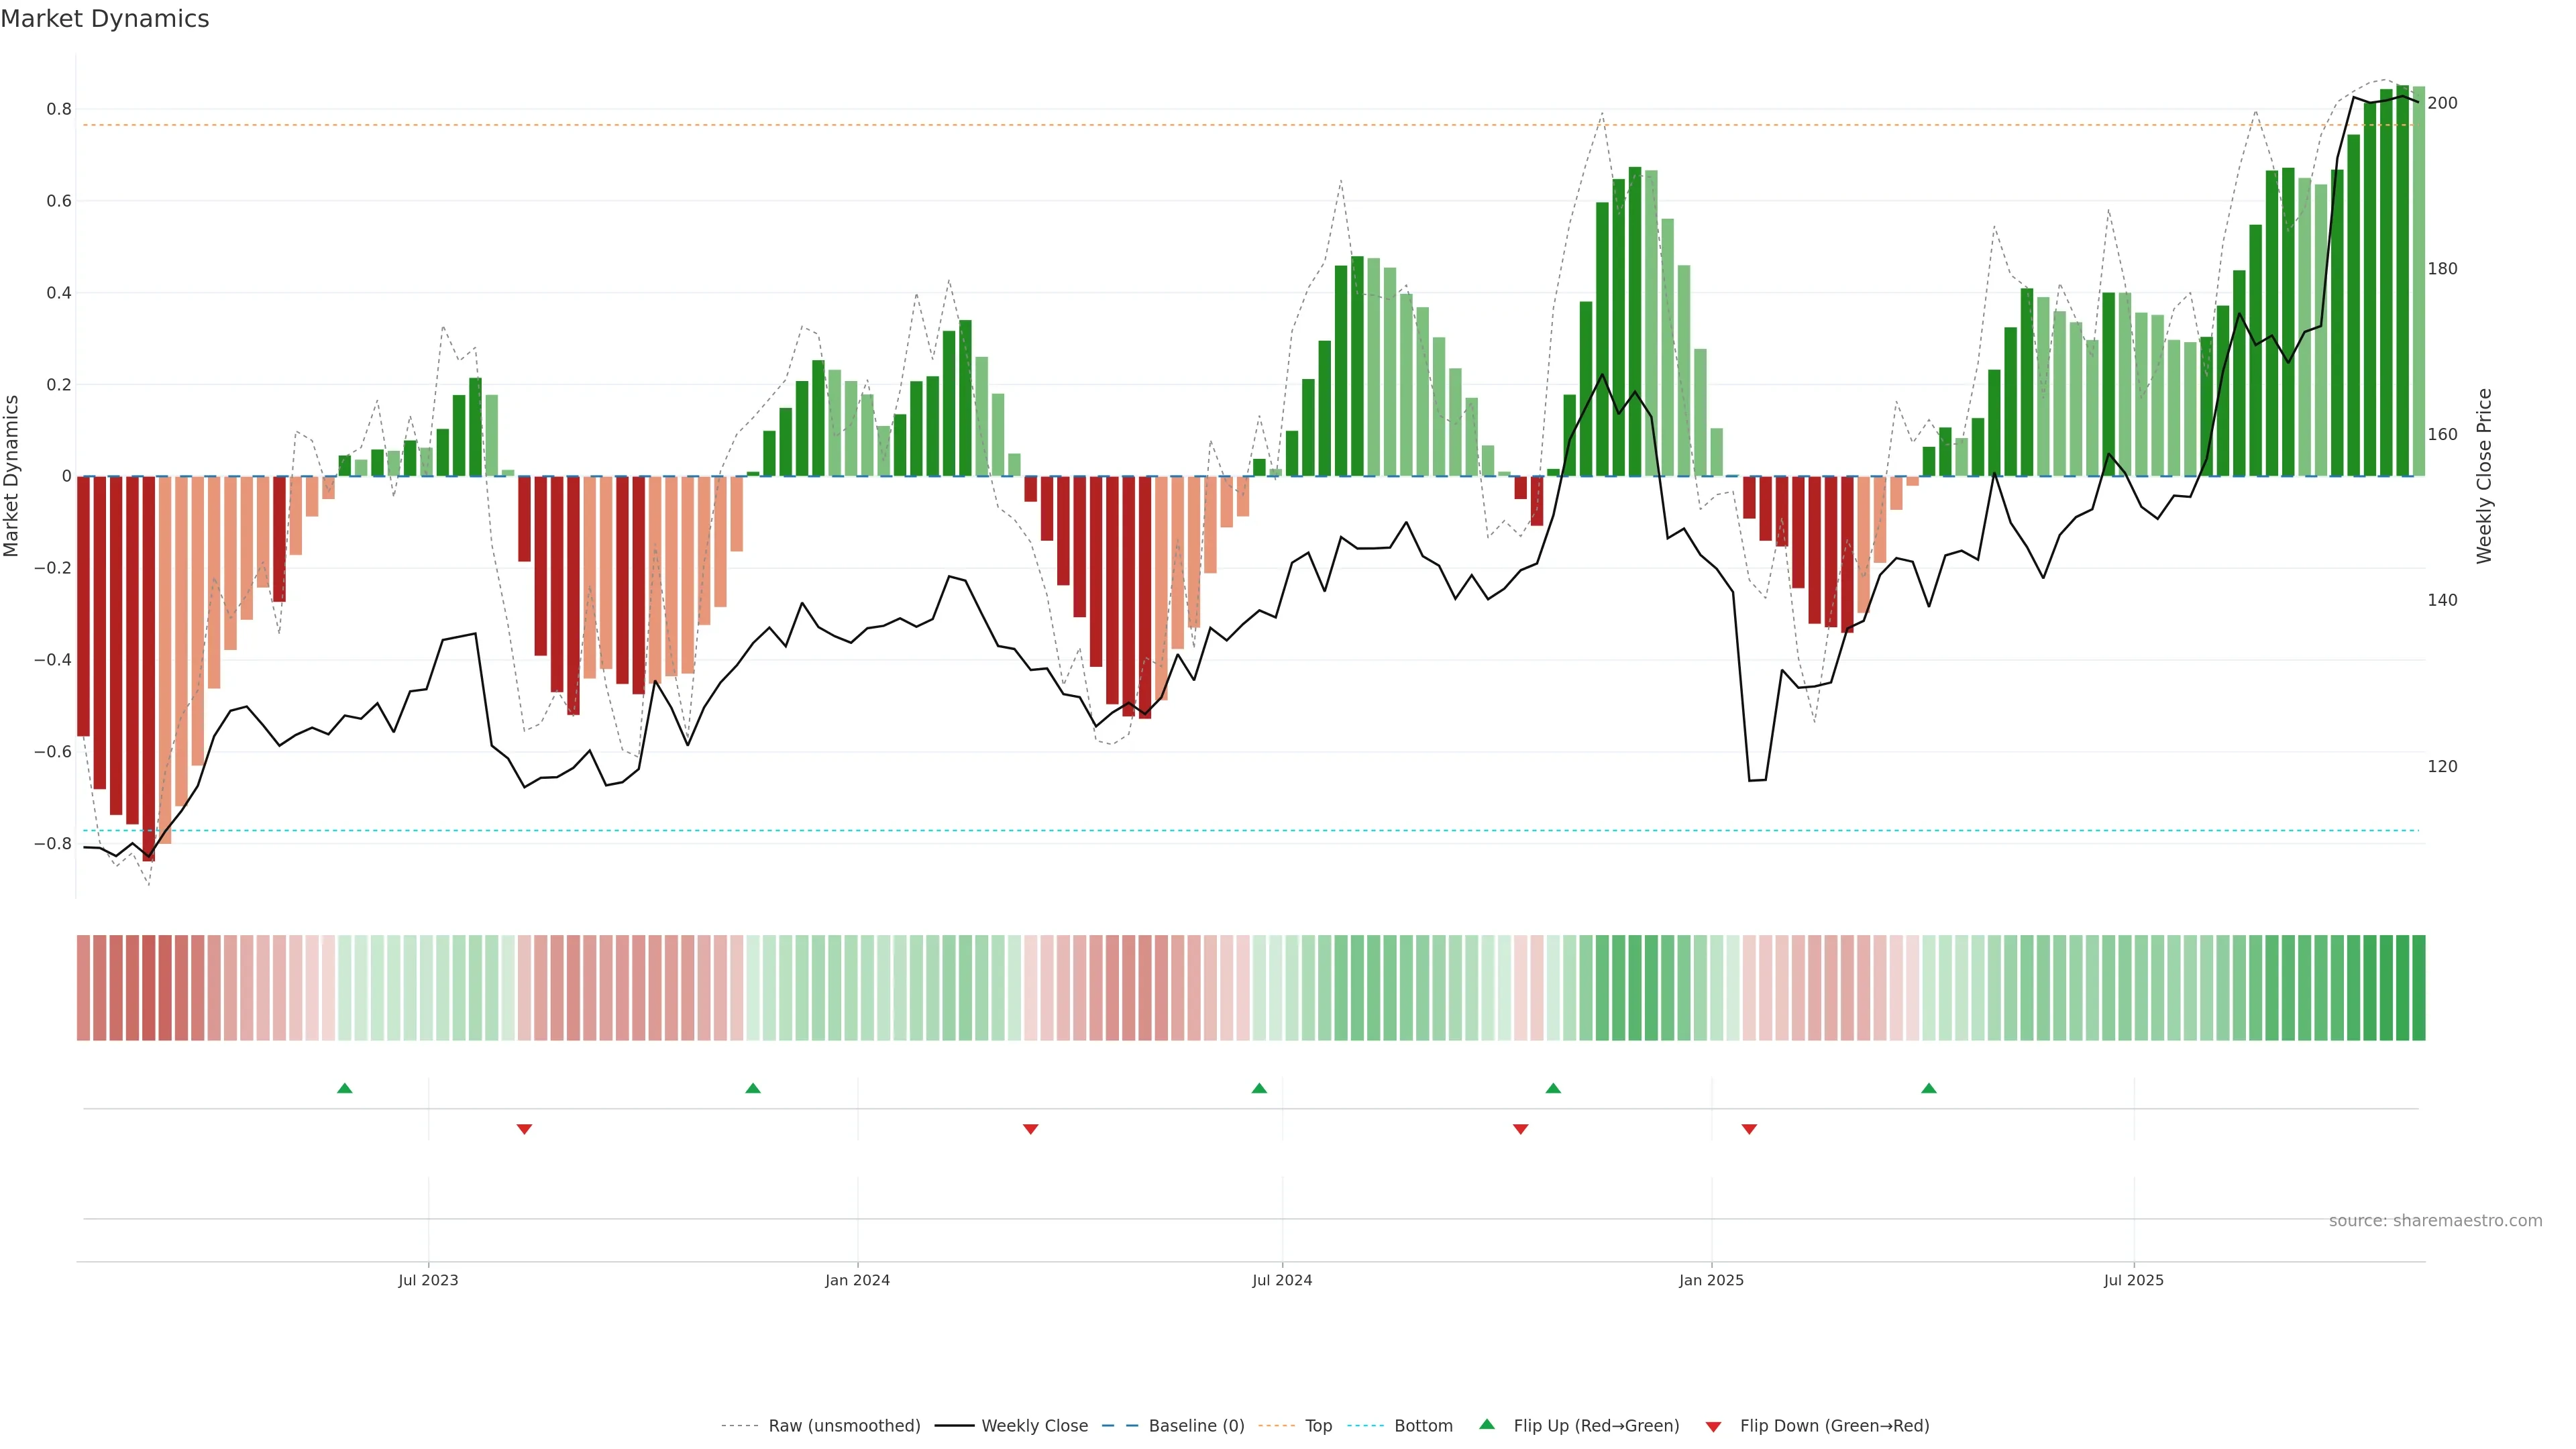The image size is (2576, 1449).
Task: Click the red flip-down marker before Jul 2024
Action: click(1031, 1129)
